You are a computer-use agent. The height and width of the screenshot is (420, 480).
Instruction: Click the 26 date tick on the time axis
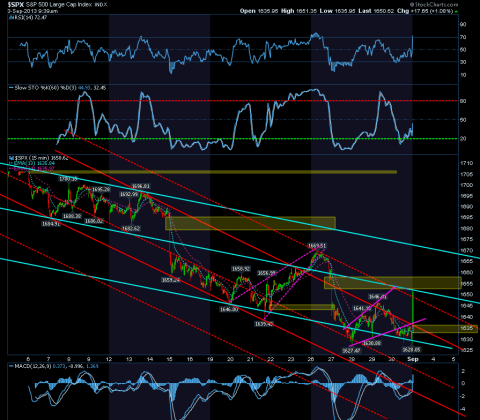[x=311, y=359]
